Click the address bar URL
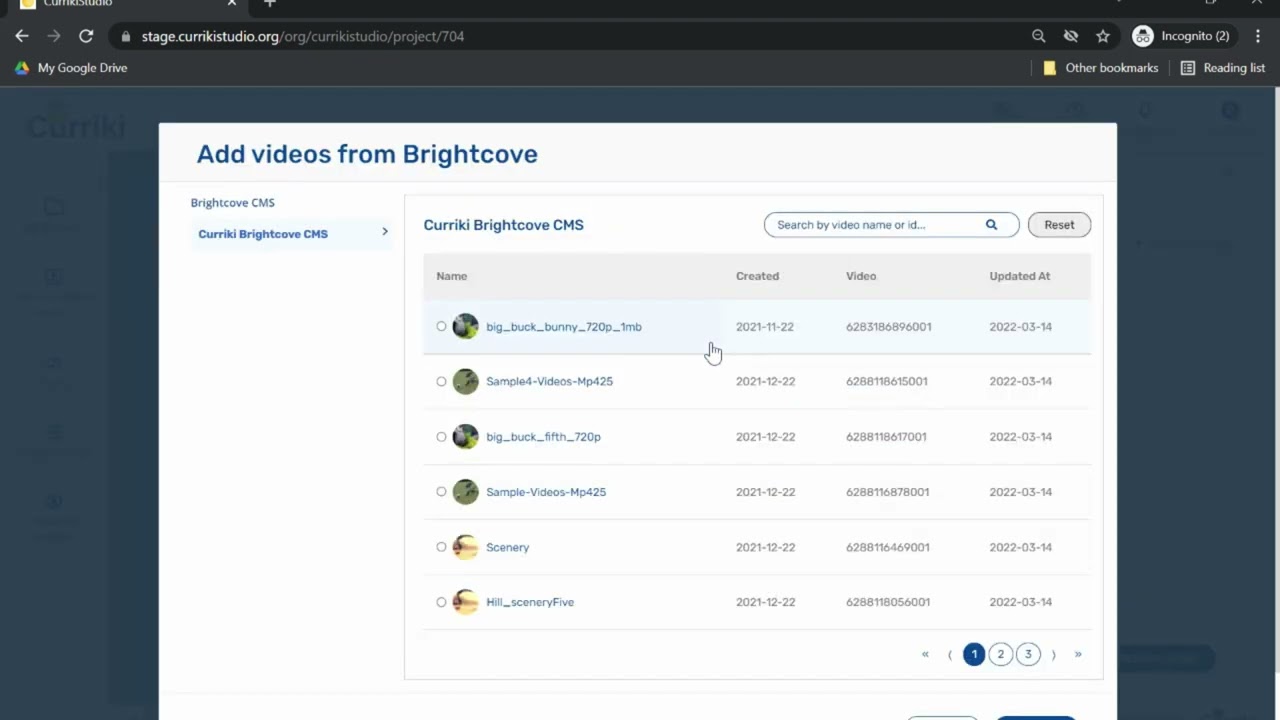Viewport: 1280px width, 720px height. coord(303,36)
